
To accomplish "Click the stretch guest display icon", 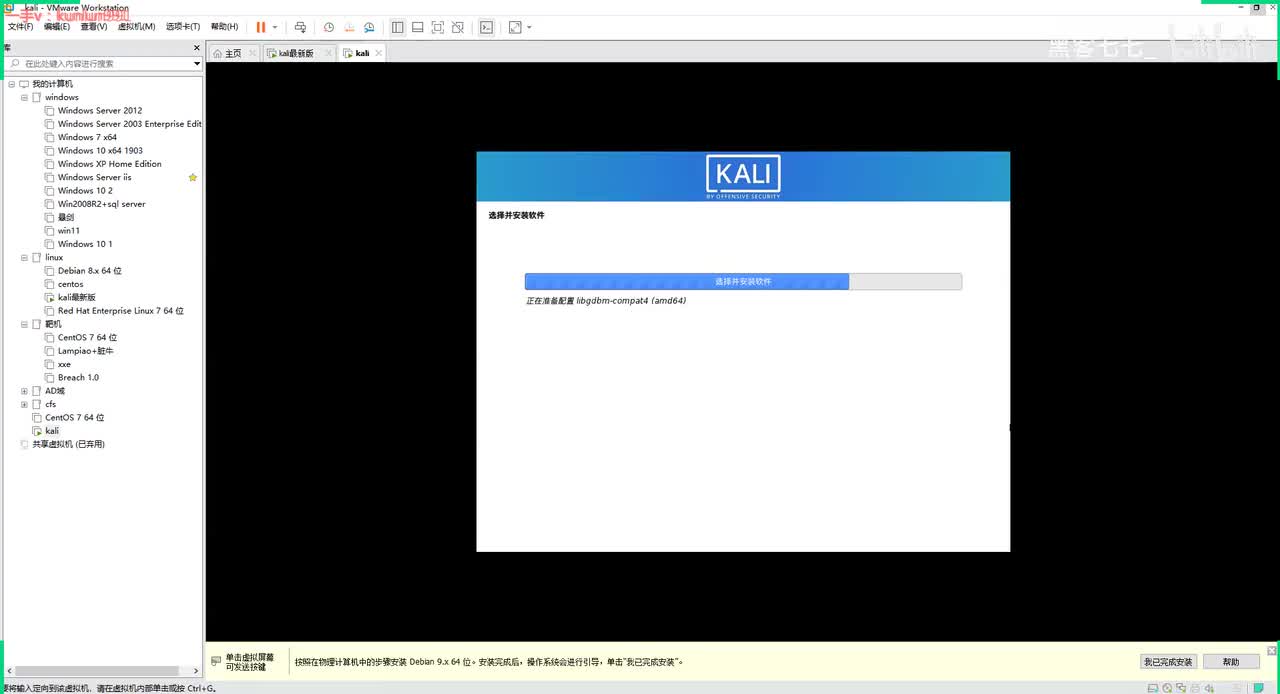I will coord(515,27).
